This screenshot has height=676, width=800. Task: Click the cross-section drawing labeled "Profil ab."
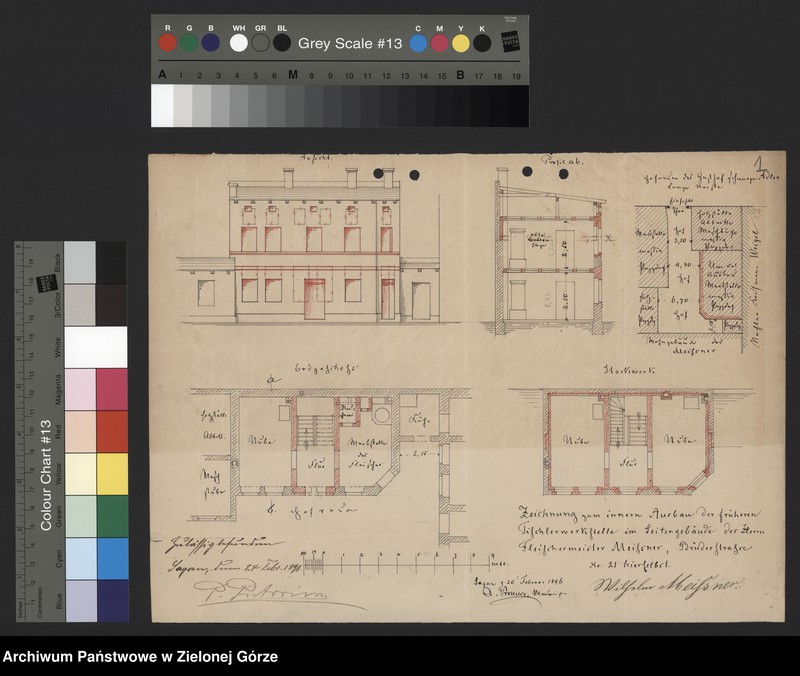click(548, 251)
